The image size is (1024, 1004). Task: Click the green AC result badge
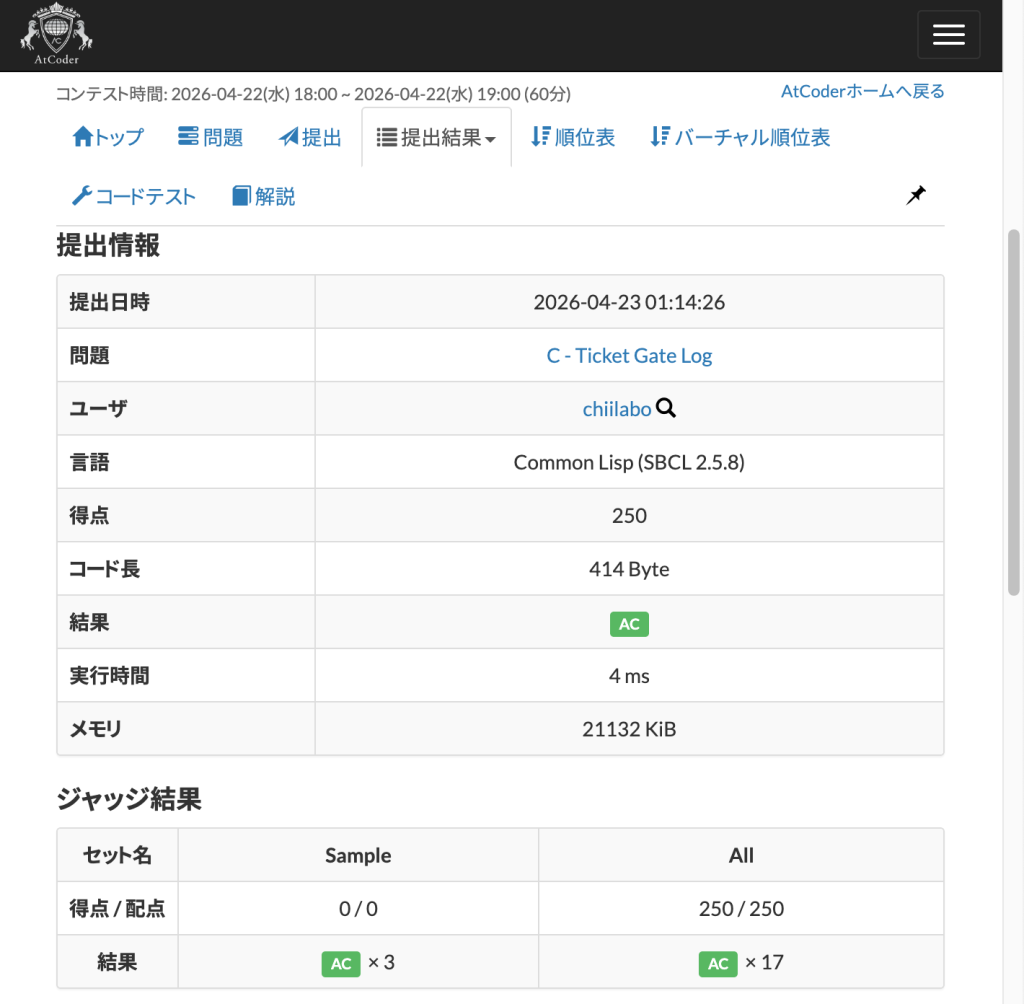click(x=629, y=623)
